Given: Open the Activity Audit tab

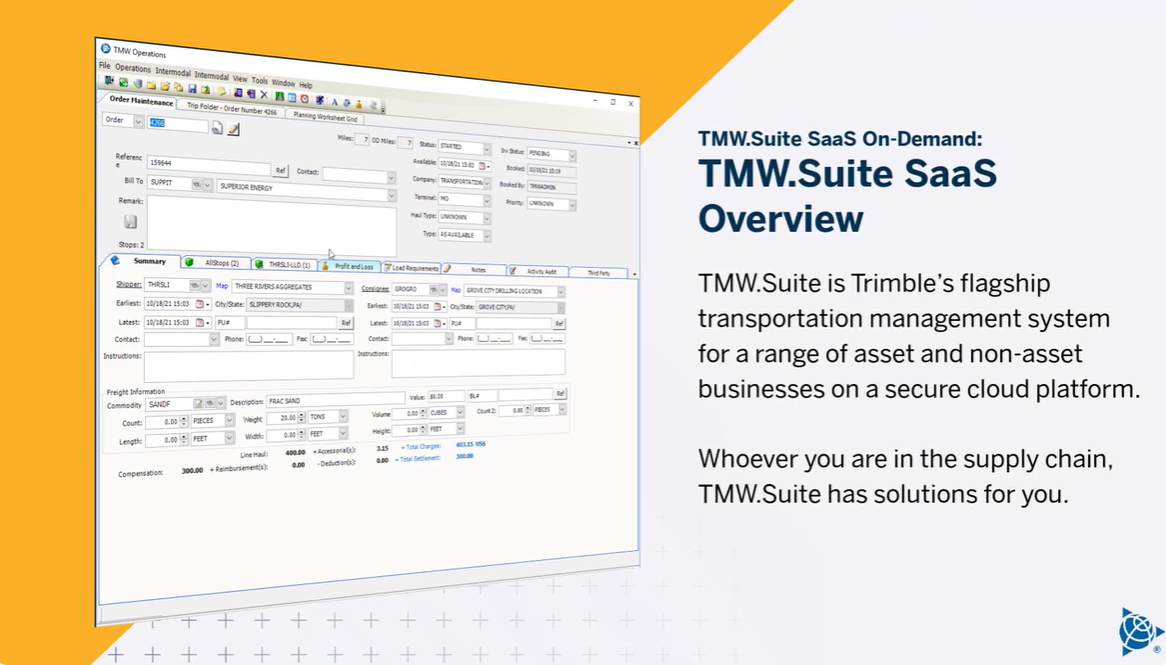Looking at the screenshot, I should pyautogui.click(x=537, y=271).
